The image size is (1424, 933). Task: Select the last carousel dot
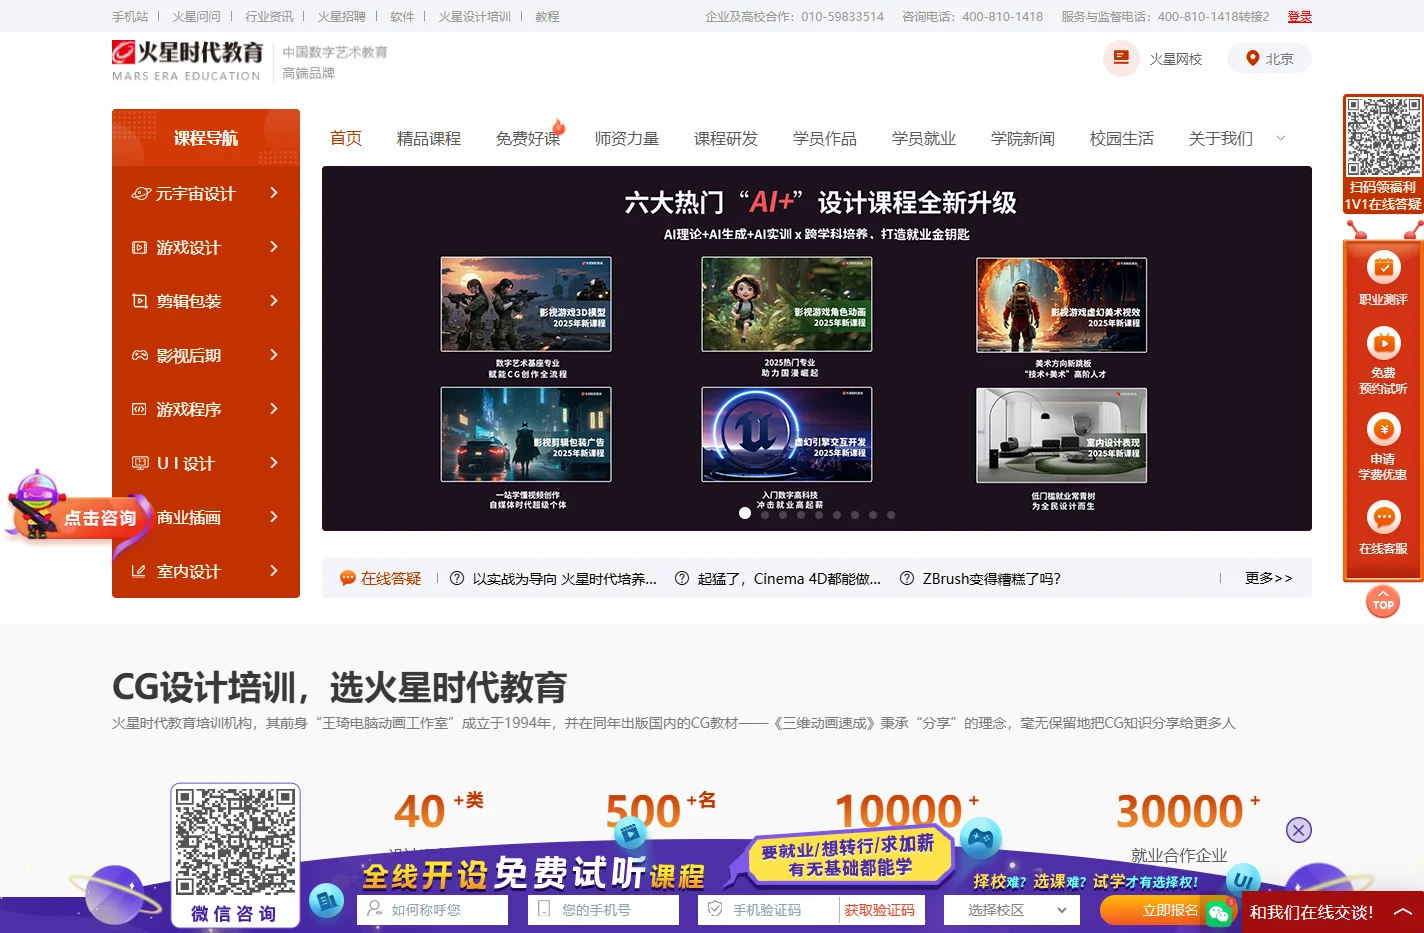(x=891, y=515)
